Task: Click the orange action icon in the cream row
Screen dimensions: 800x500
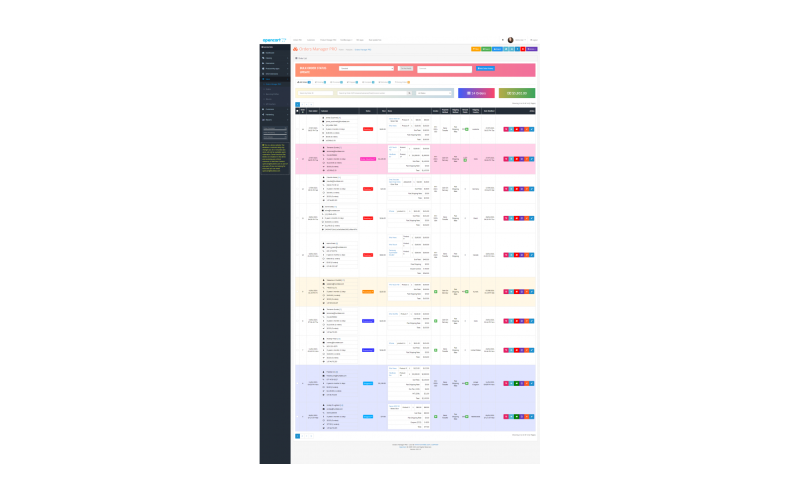Action: click(x=527, y=291)
